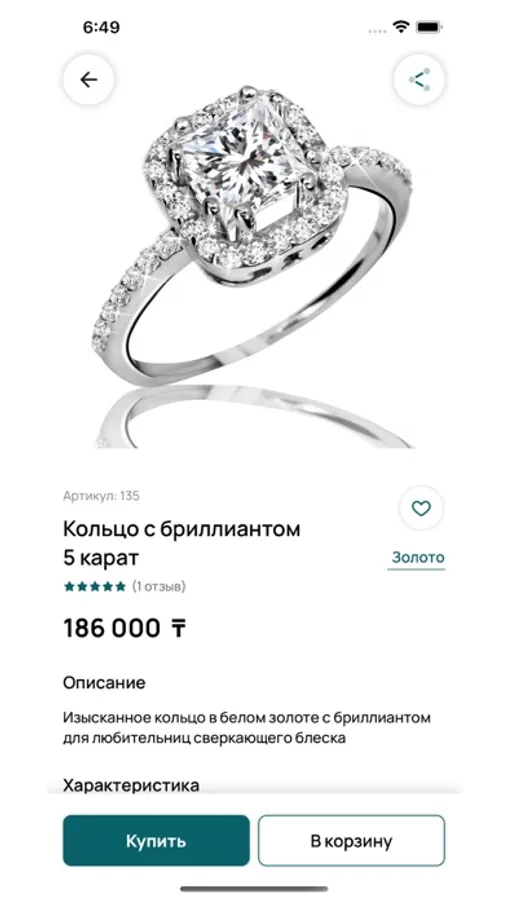Tap the Купить button

156,841
